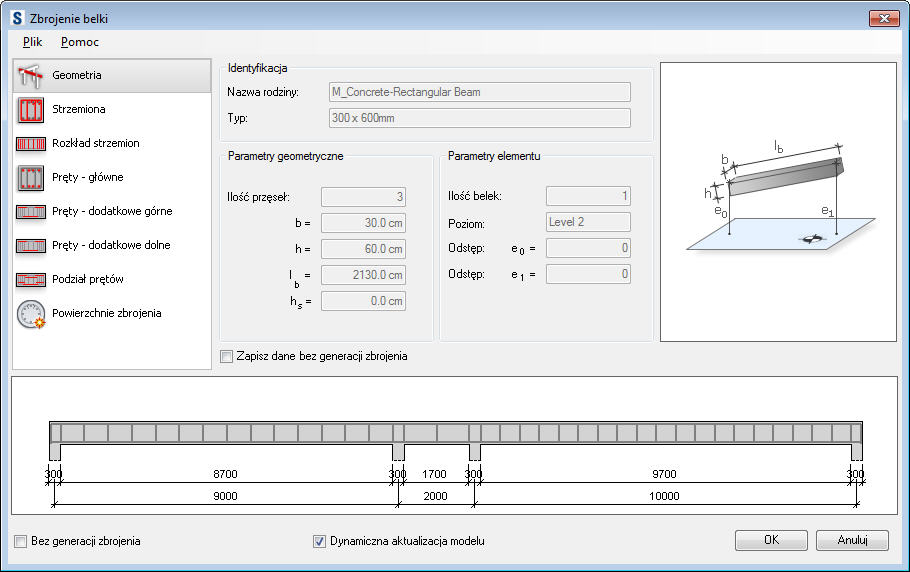Open the Plik menu
Screen dimensions: 910x572
[x=32, y=42]
